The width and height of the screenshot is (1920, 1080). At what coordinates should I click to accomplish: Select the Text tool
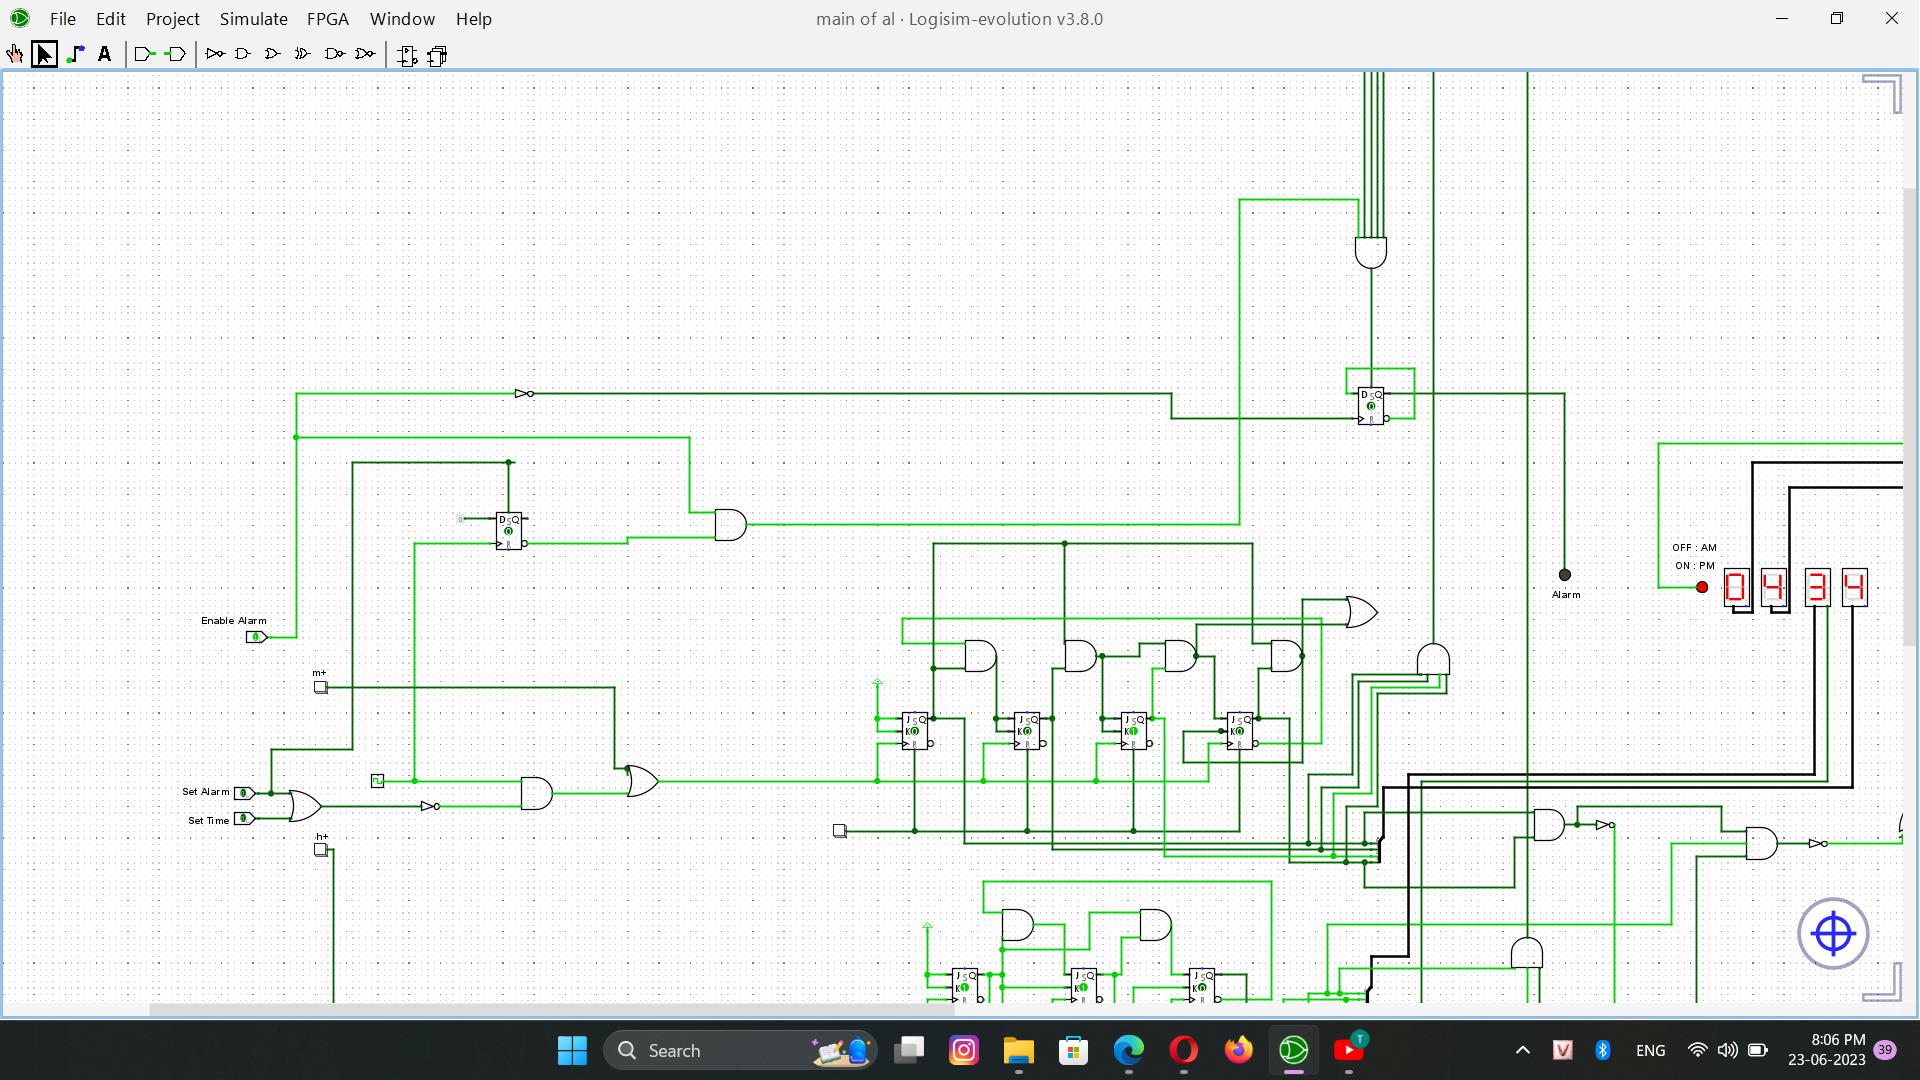tap(105, 54)
